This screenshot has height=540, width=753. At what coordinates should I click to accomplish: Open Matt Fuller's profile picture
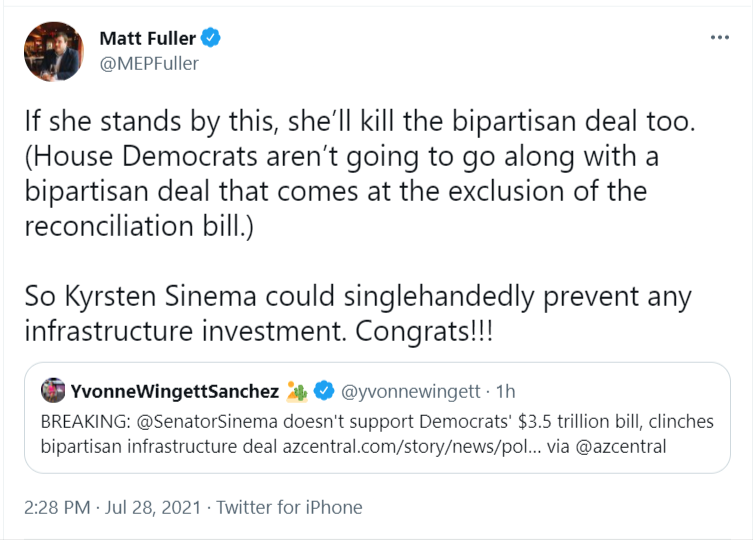[x=54, y=51]
